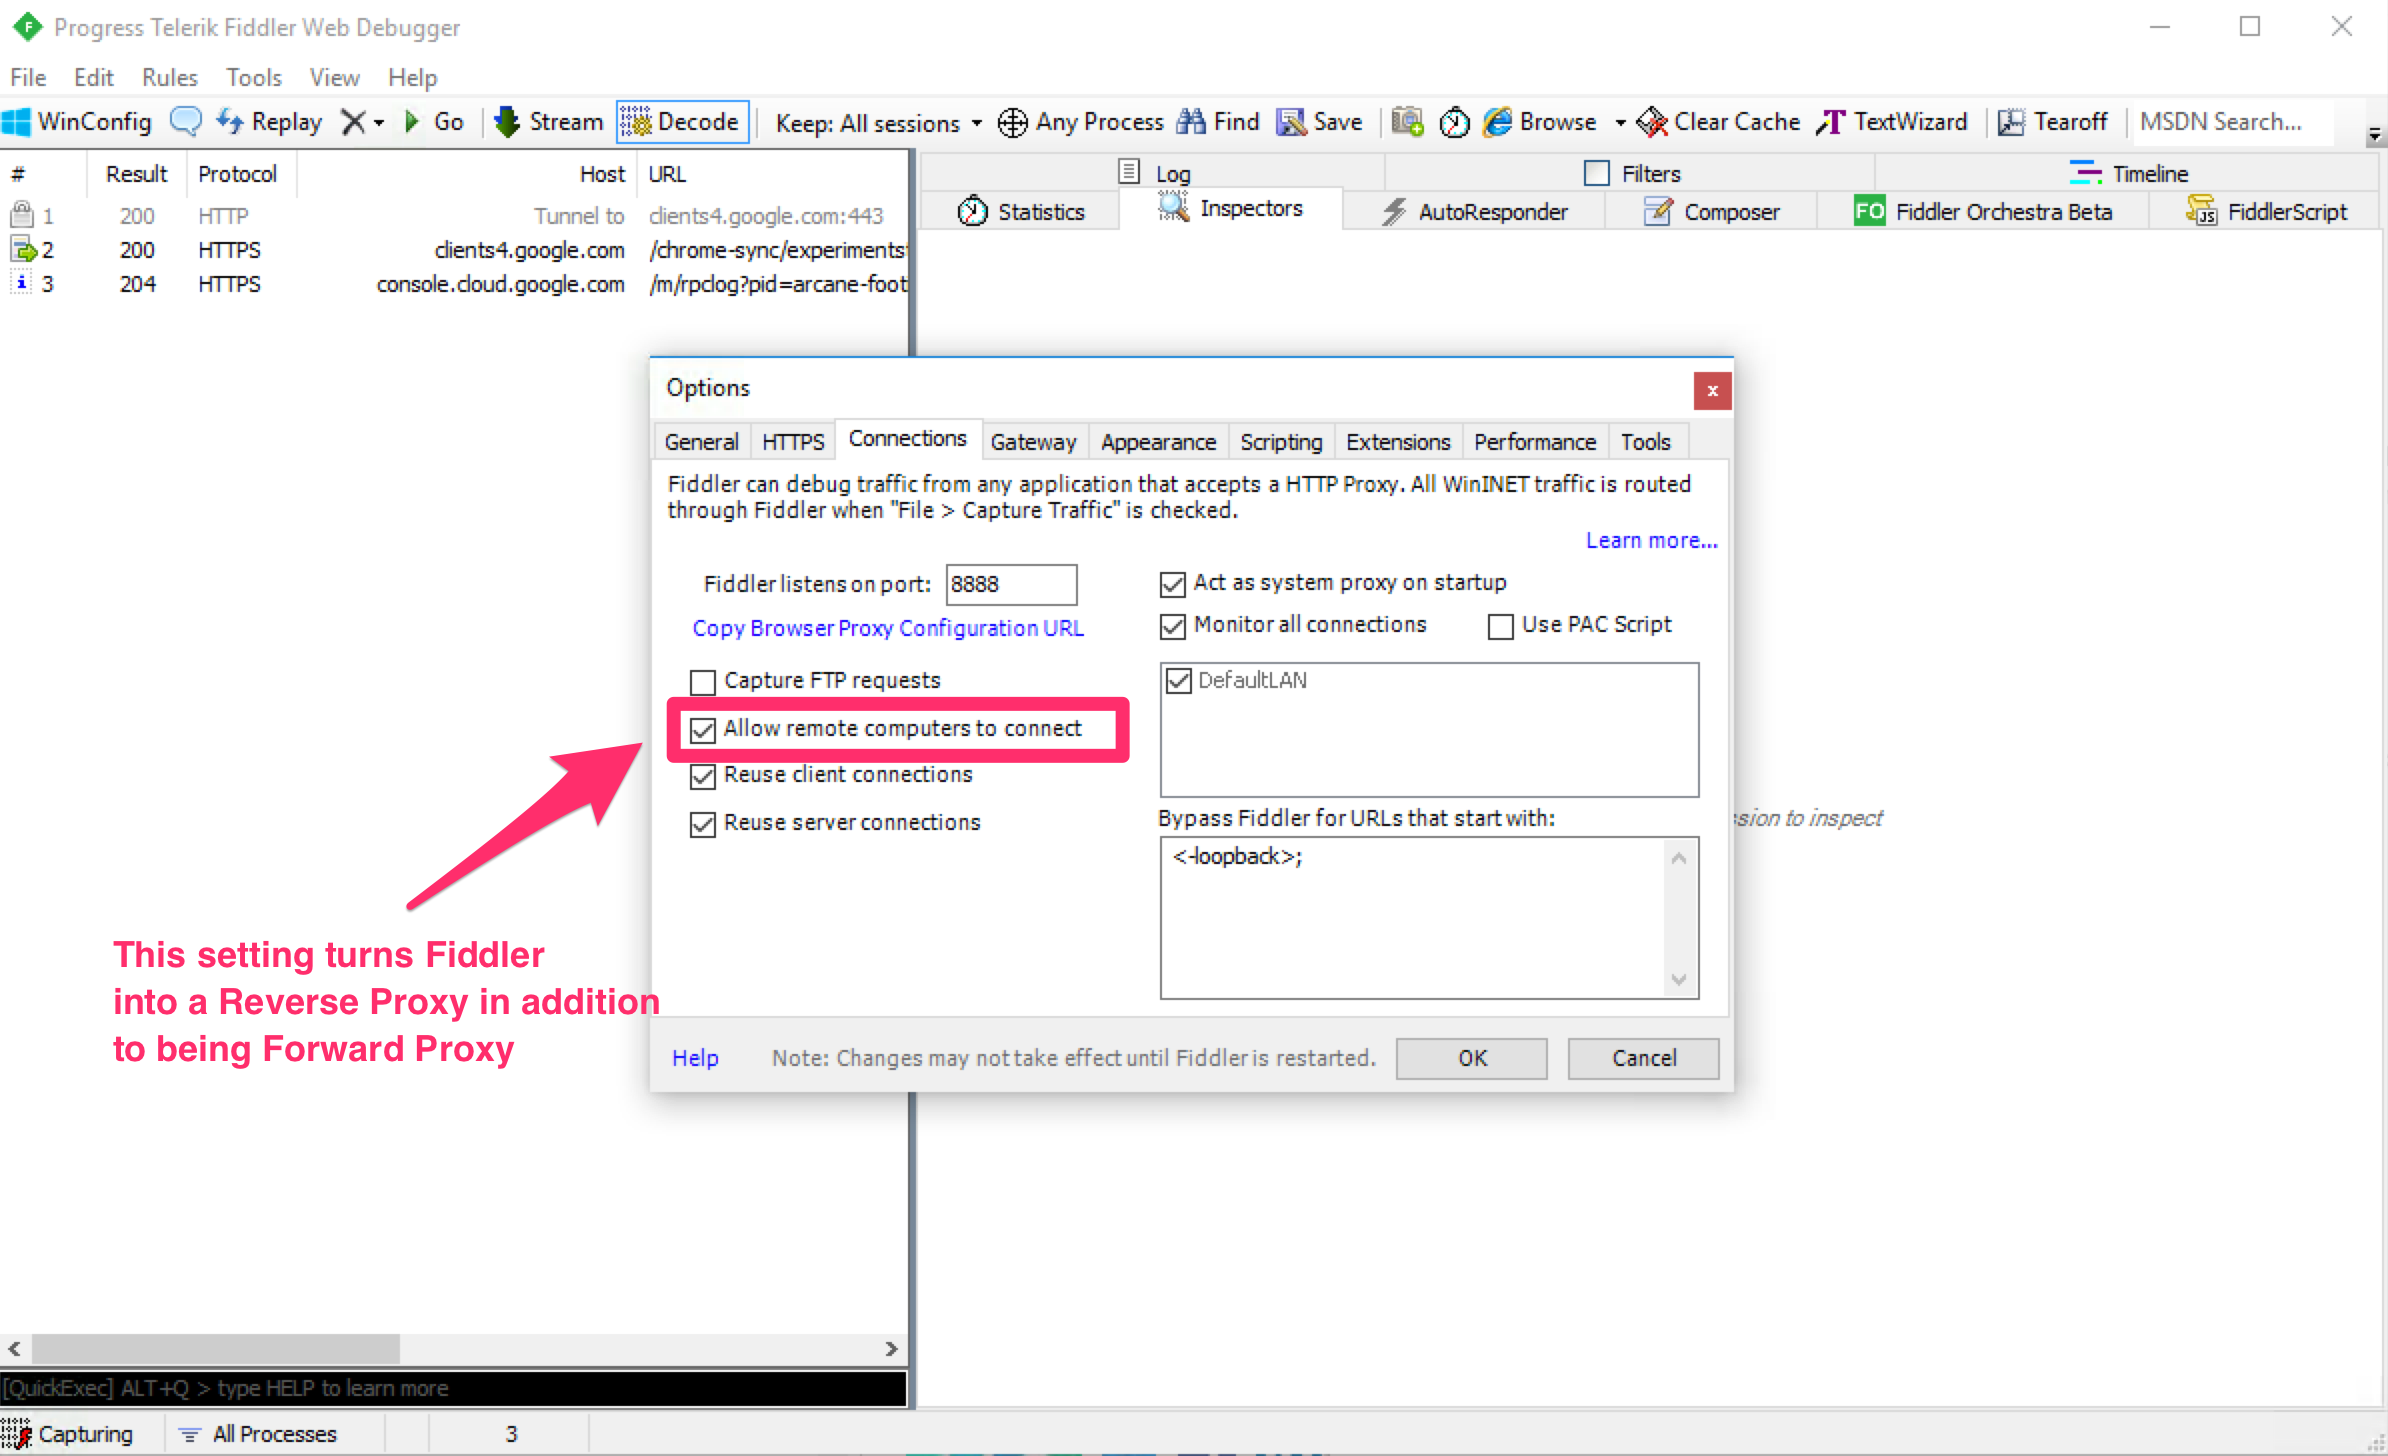Pick target with Any Process crosshair
The image size is (2388, 1456).
[x=1082, y=122]
